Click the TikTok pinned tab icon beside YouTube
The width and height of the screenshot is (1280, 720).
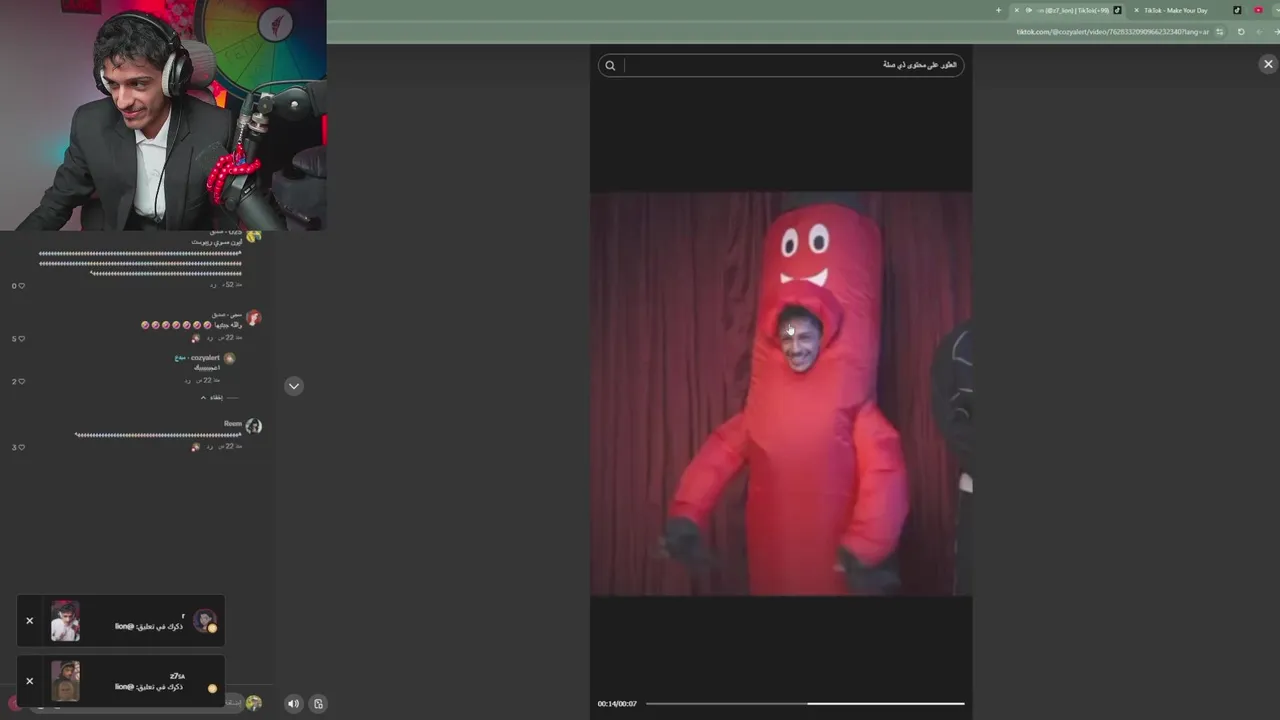click(1237, 10)
